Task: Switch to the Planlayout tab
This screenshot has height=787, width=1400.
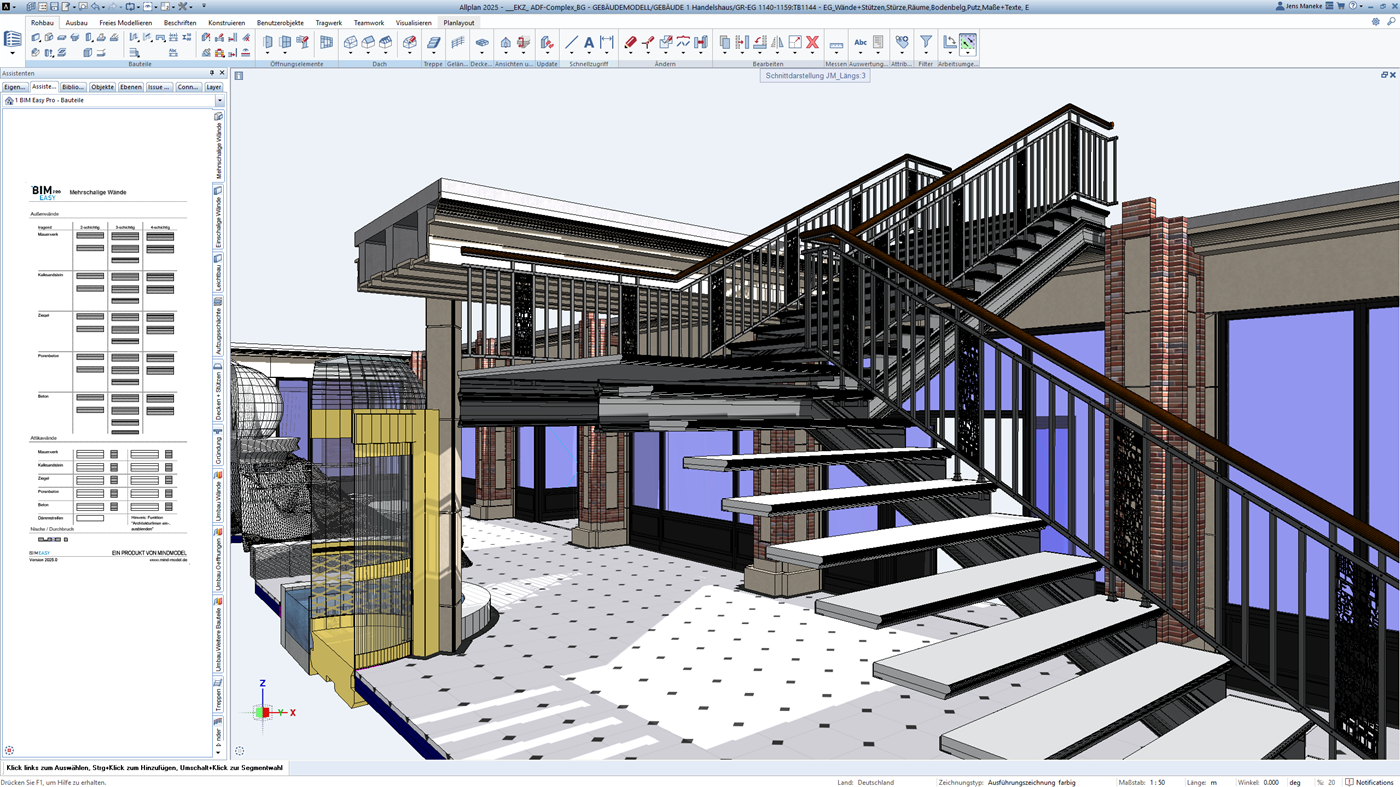Action: pos(459,22)
